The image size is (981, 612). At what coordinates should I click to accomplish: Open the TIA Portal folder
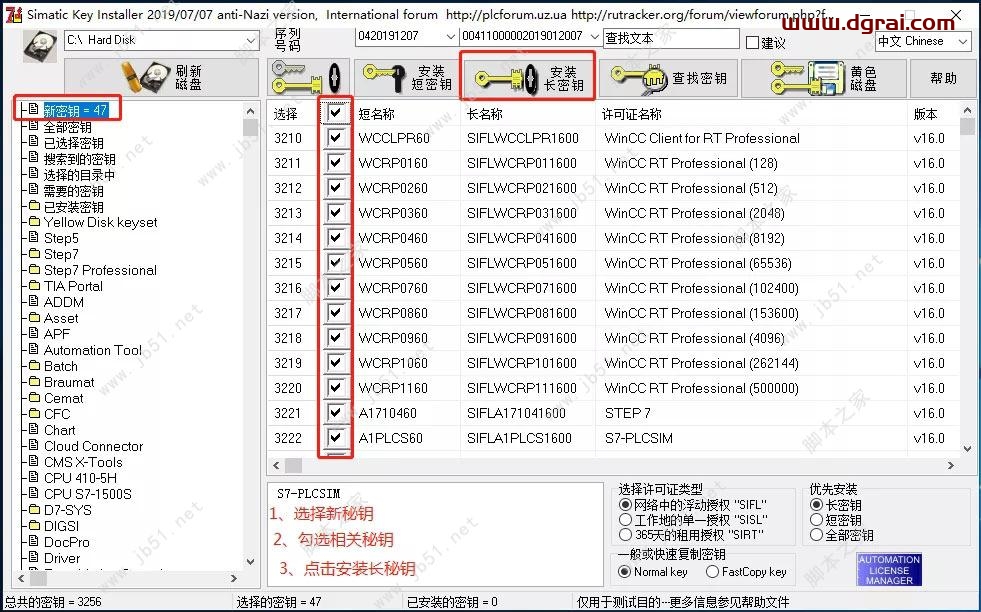pyautogui.click(x=73, y=286)
